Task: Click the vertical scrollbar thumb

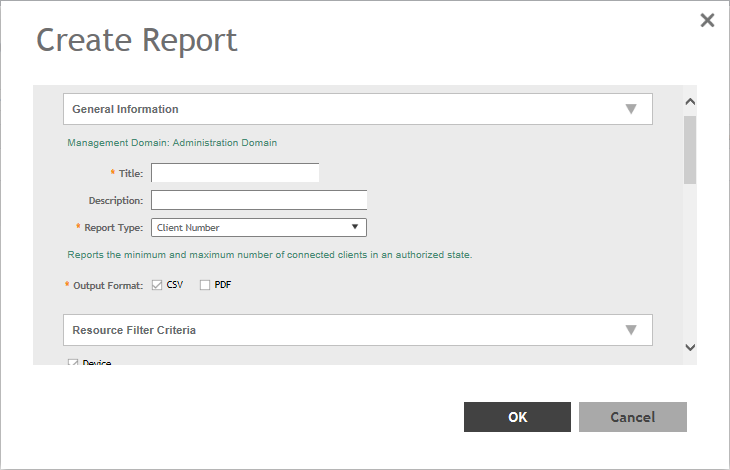Action: [689, 149]
